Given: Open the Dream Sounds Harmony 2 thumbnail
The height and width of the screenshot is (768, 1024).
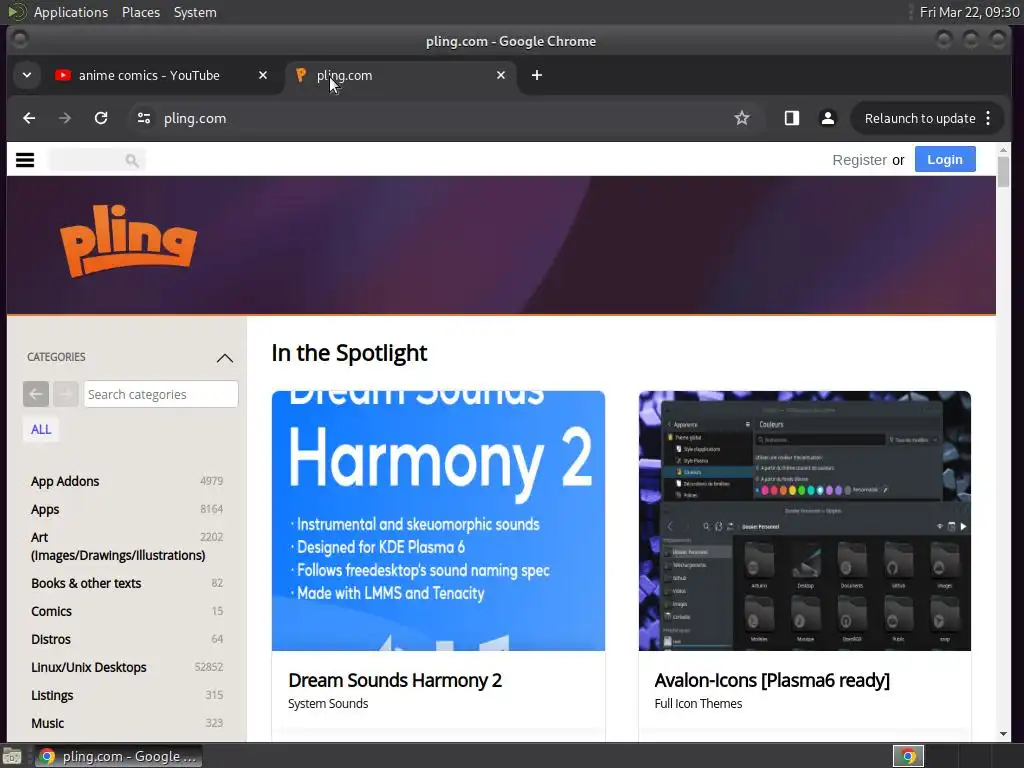Looking at the screenshot, I should click(x=438, y=520).
